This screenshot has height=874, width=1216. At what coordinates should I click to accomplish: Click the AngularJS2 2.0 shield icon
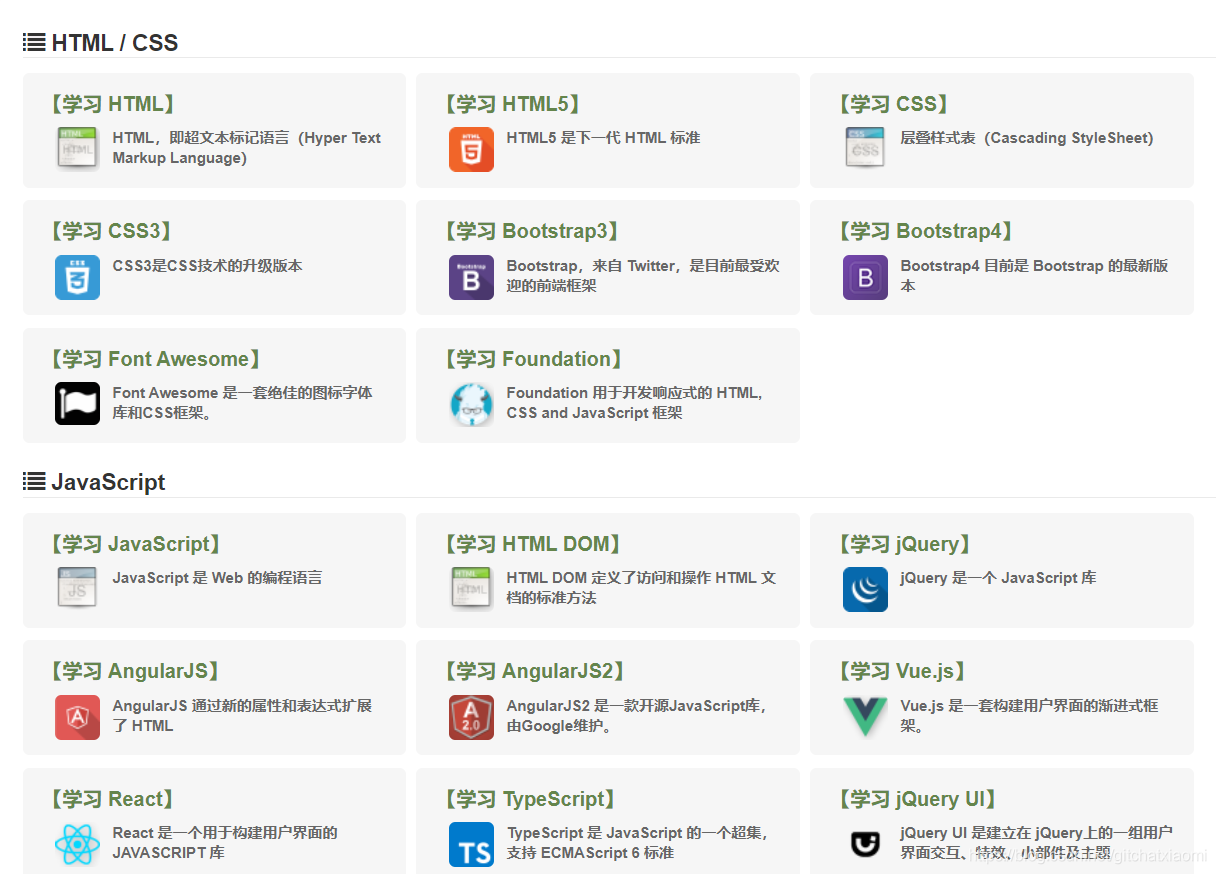[471, 717]
